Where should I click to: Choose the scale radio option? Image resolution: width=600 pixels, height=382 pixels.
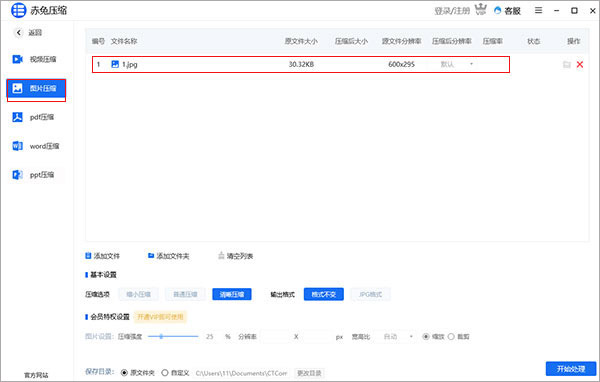pyautogui.click(x=426, y=336)
